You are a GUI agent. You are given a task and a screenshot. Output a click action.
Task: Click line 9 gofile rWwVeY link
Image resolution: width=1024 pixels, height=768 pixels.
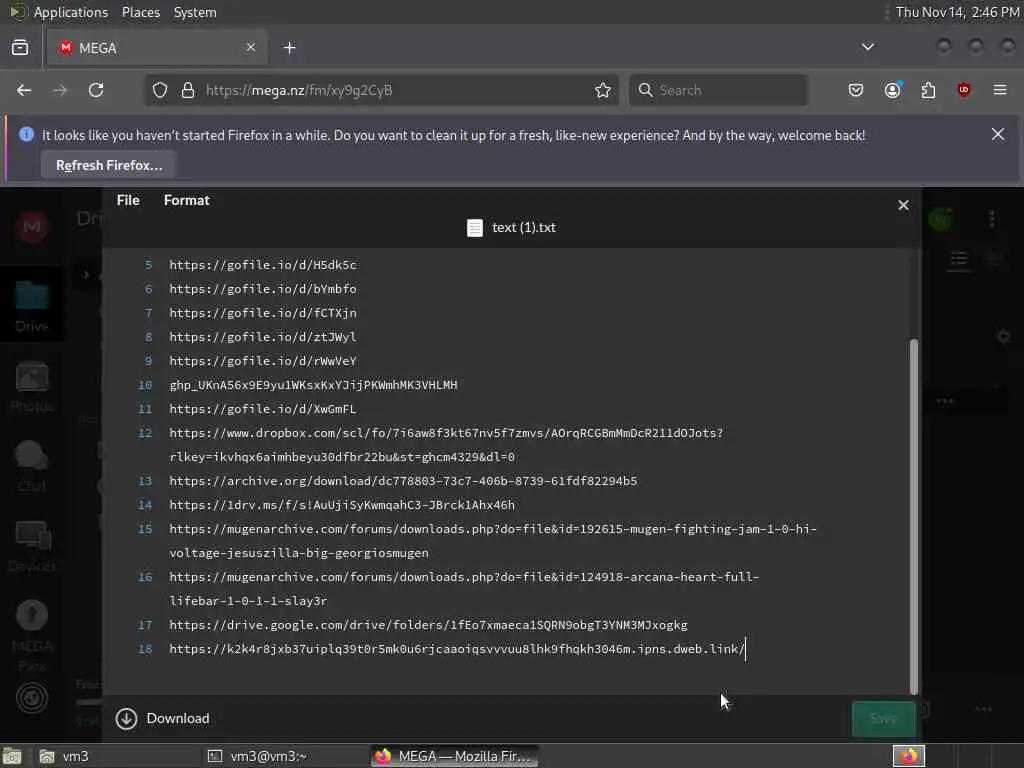click(263, 360)
